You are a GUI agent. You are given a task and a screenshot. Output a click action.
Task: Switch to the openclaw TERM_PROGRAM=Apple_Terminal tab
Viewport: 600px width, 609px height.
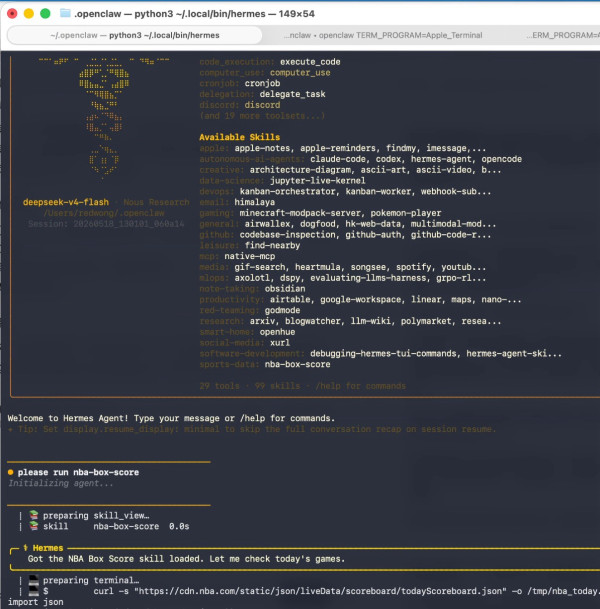[x=383, y=35]
